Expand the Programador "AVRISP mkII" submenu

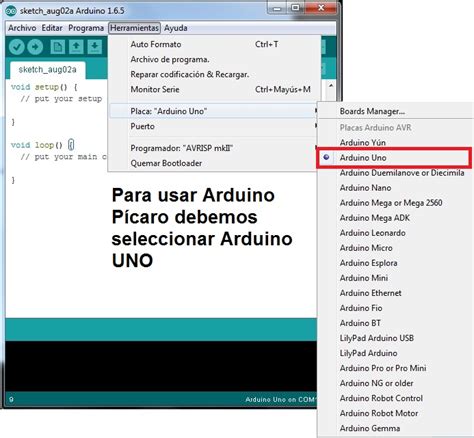click(x=213, y=148)
